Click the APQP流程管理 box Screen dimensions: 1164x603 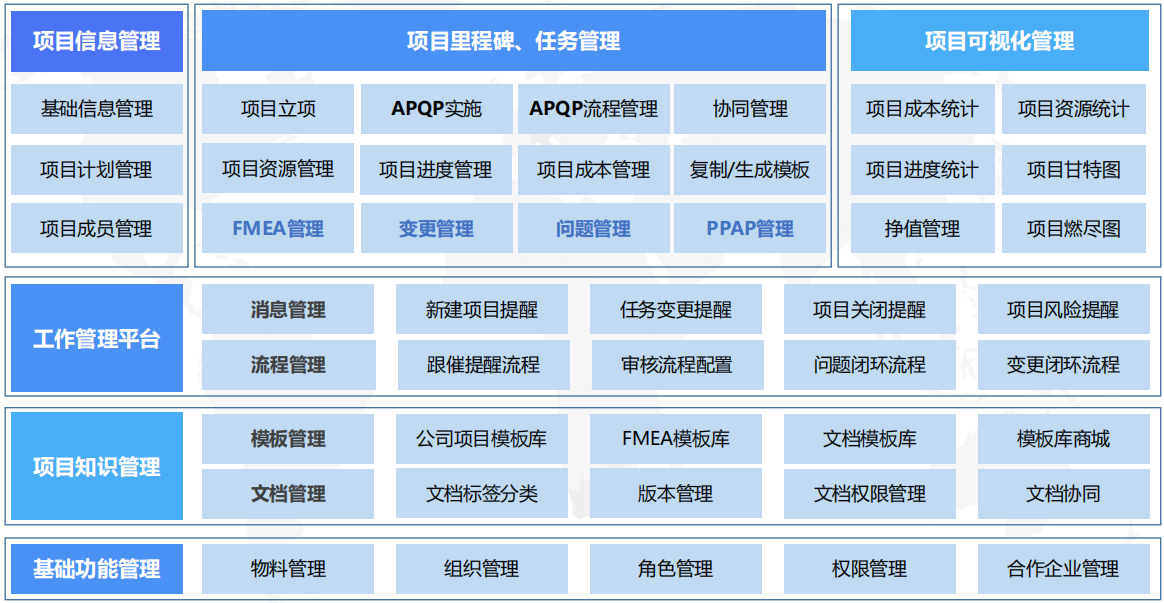click(593, 110)
